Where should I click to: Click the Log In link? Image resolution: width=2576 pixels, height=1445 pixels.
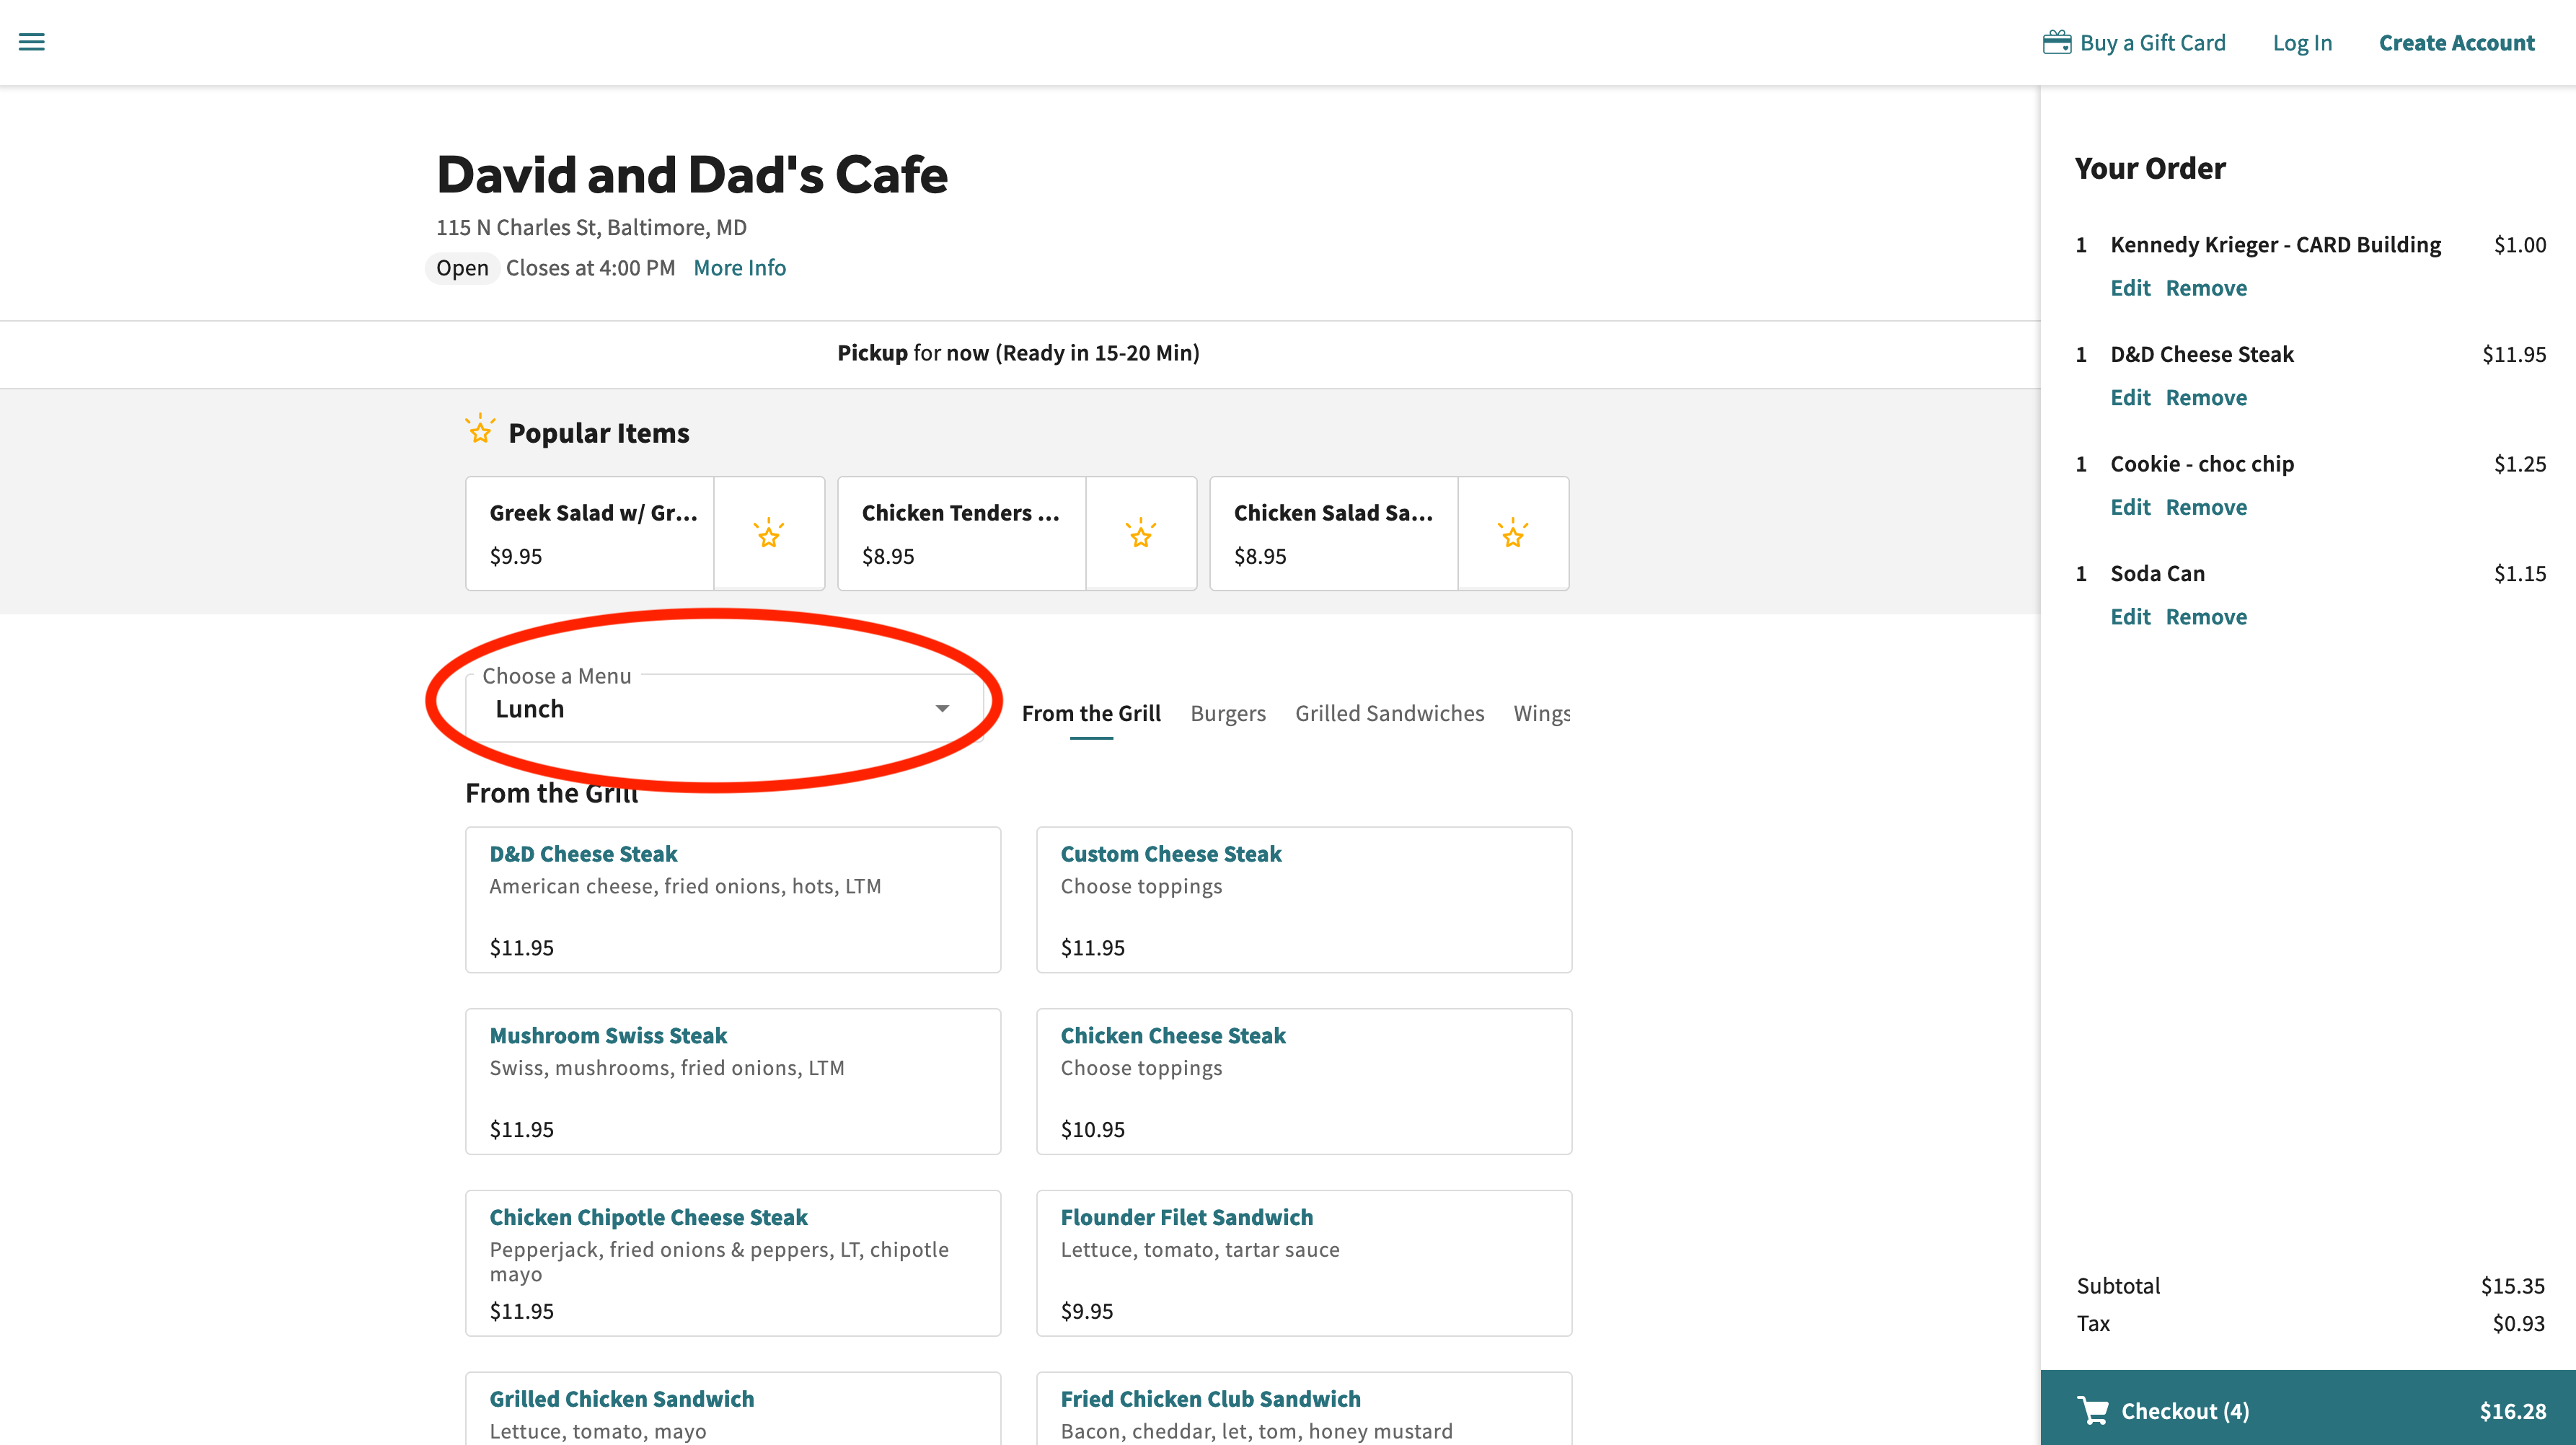coord(2301,43)
